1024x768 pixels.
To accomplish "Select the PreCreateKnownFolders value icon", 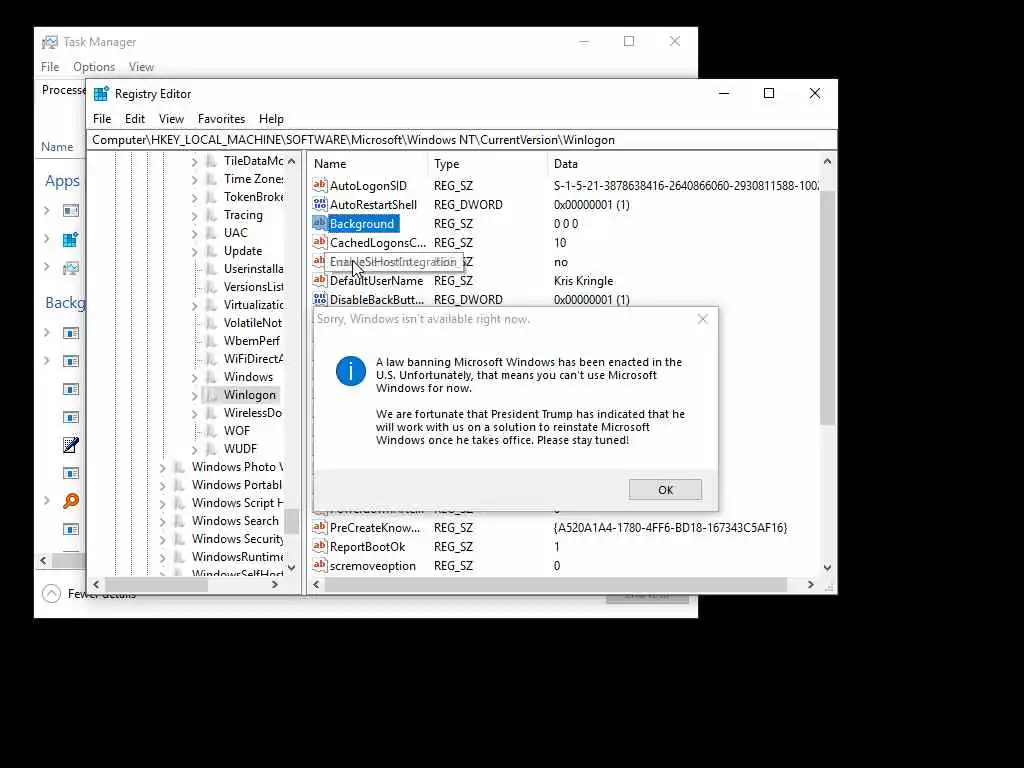I will (319, 527).
